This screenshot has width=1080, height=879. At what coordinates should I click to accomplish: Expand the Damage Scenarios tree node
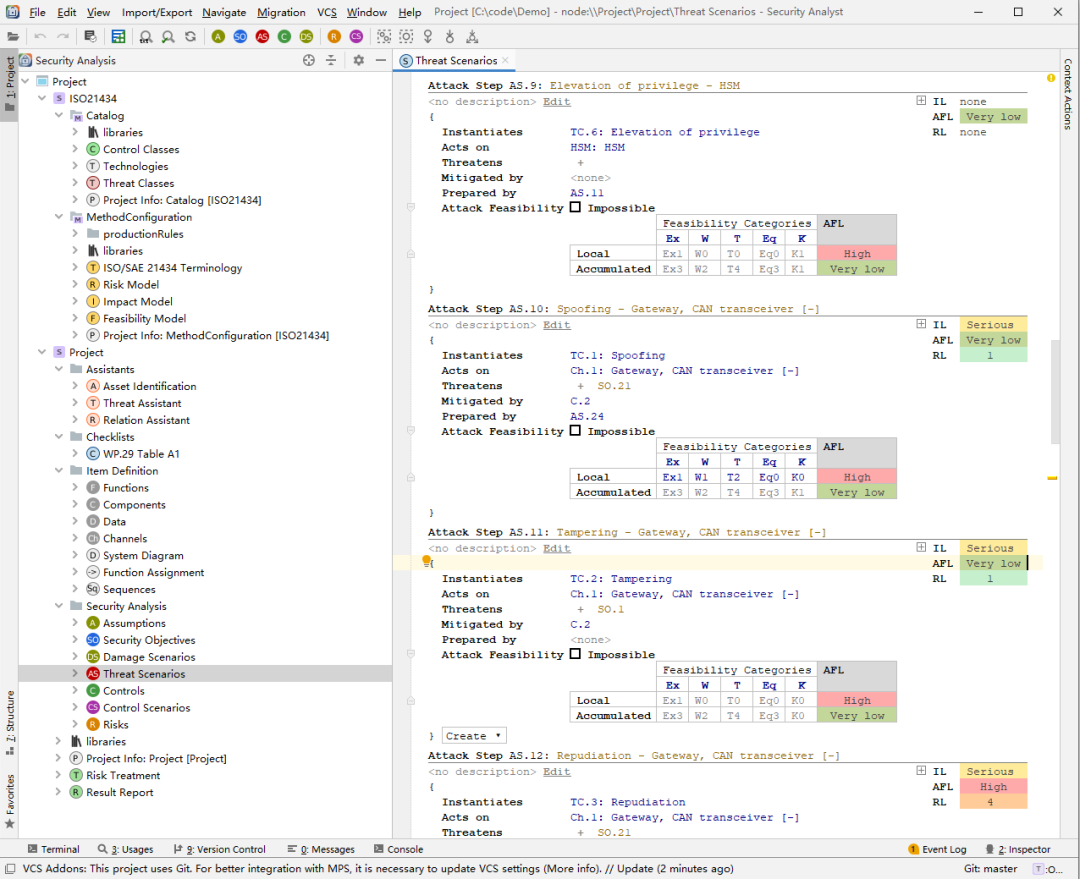click(75, 657)
